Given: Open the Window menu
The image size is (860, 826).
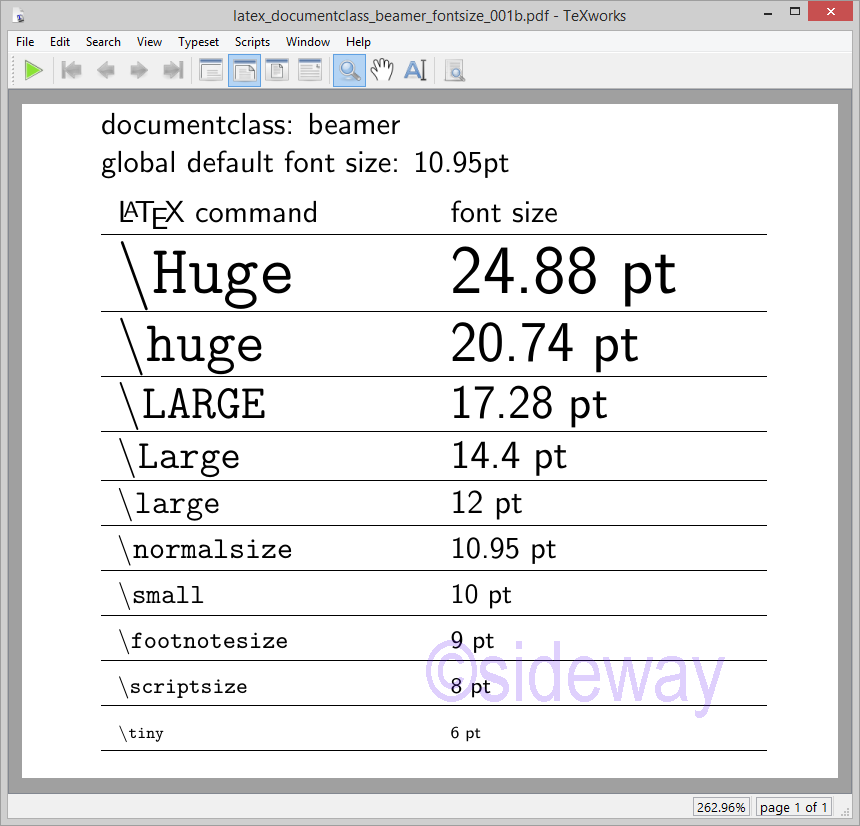Looking at the screenshot, I should point(308,42).
